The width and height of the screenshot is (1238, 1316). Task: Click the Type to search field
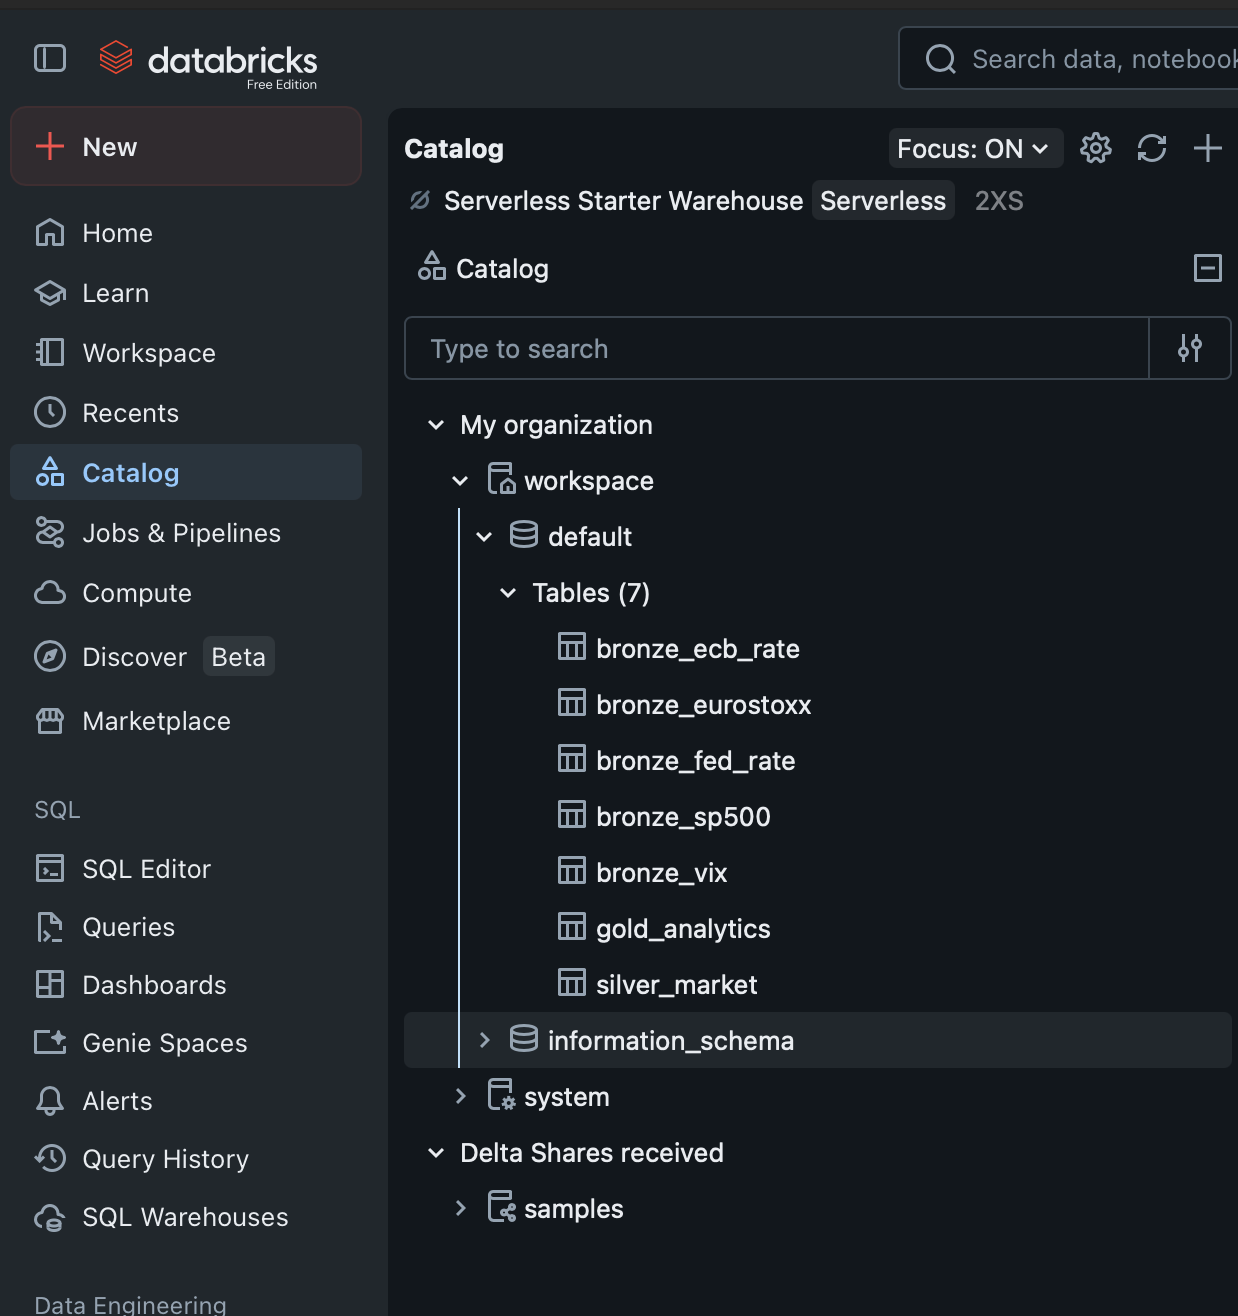point(777,348)
